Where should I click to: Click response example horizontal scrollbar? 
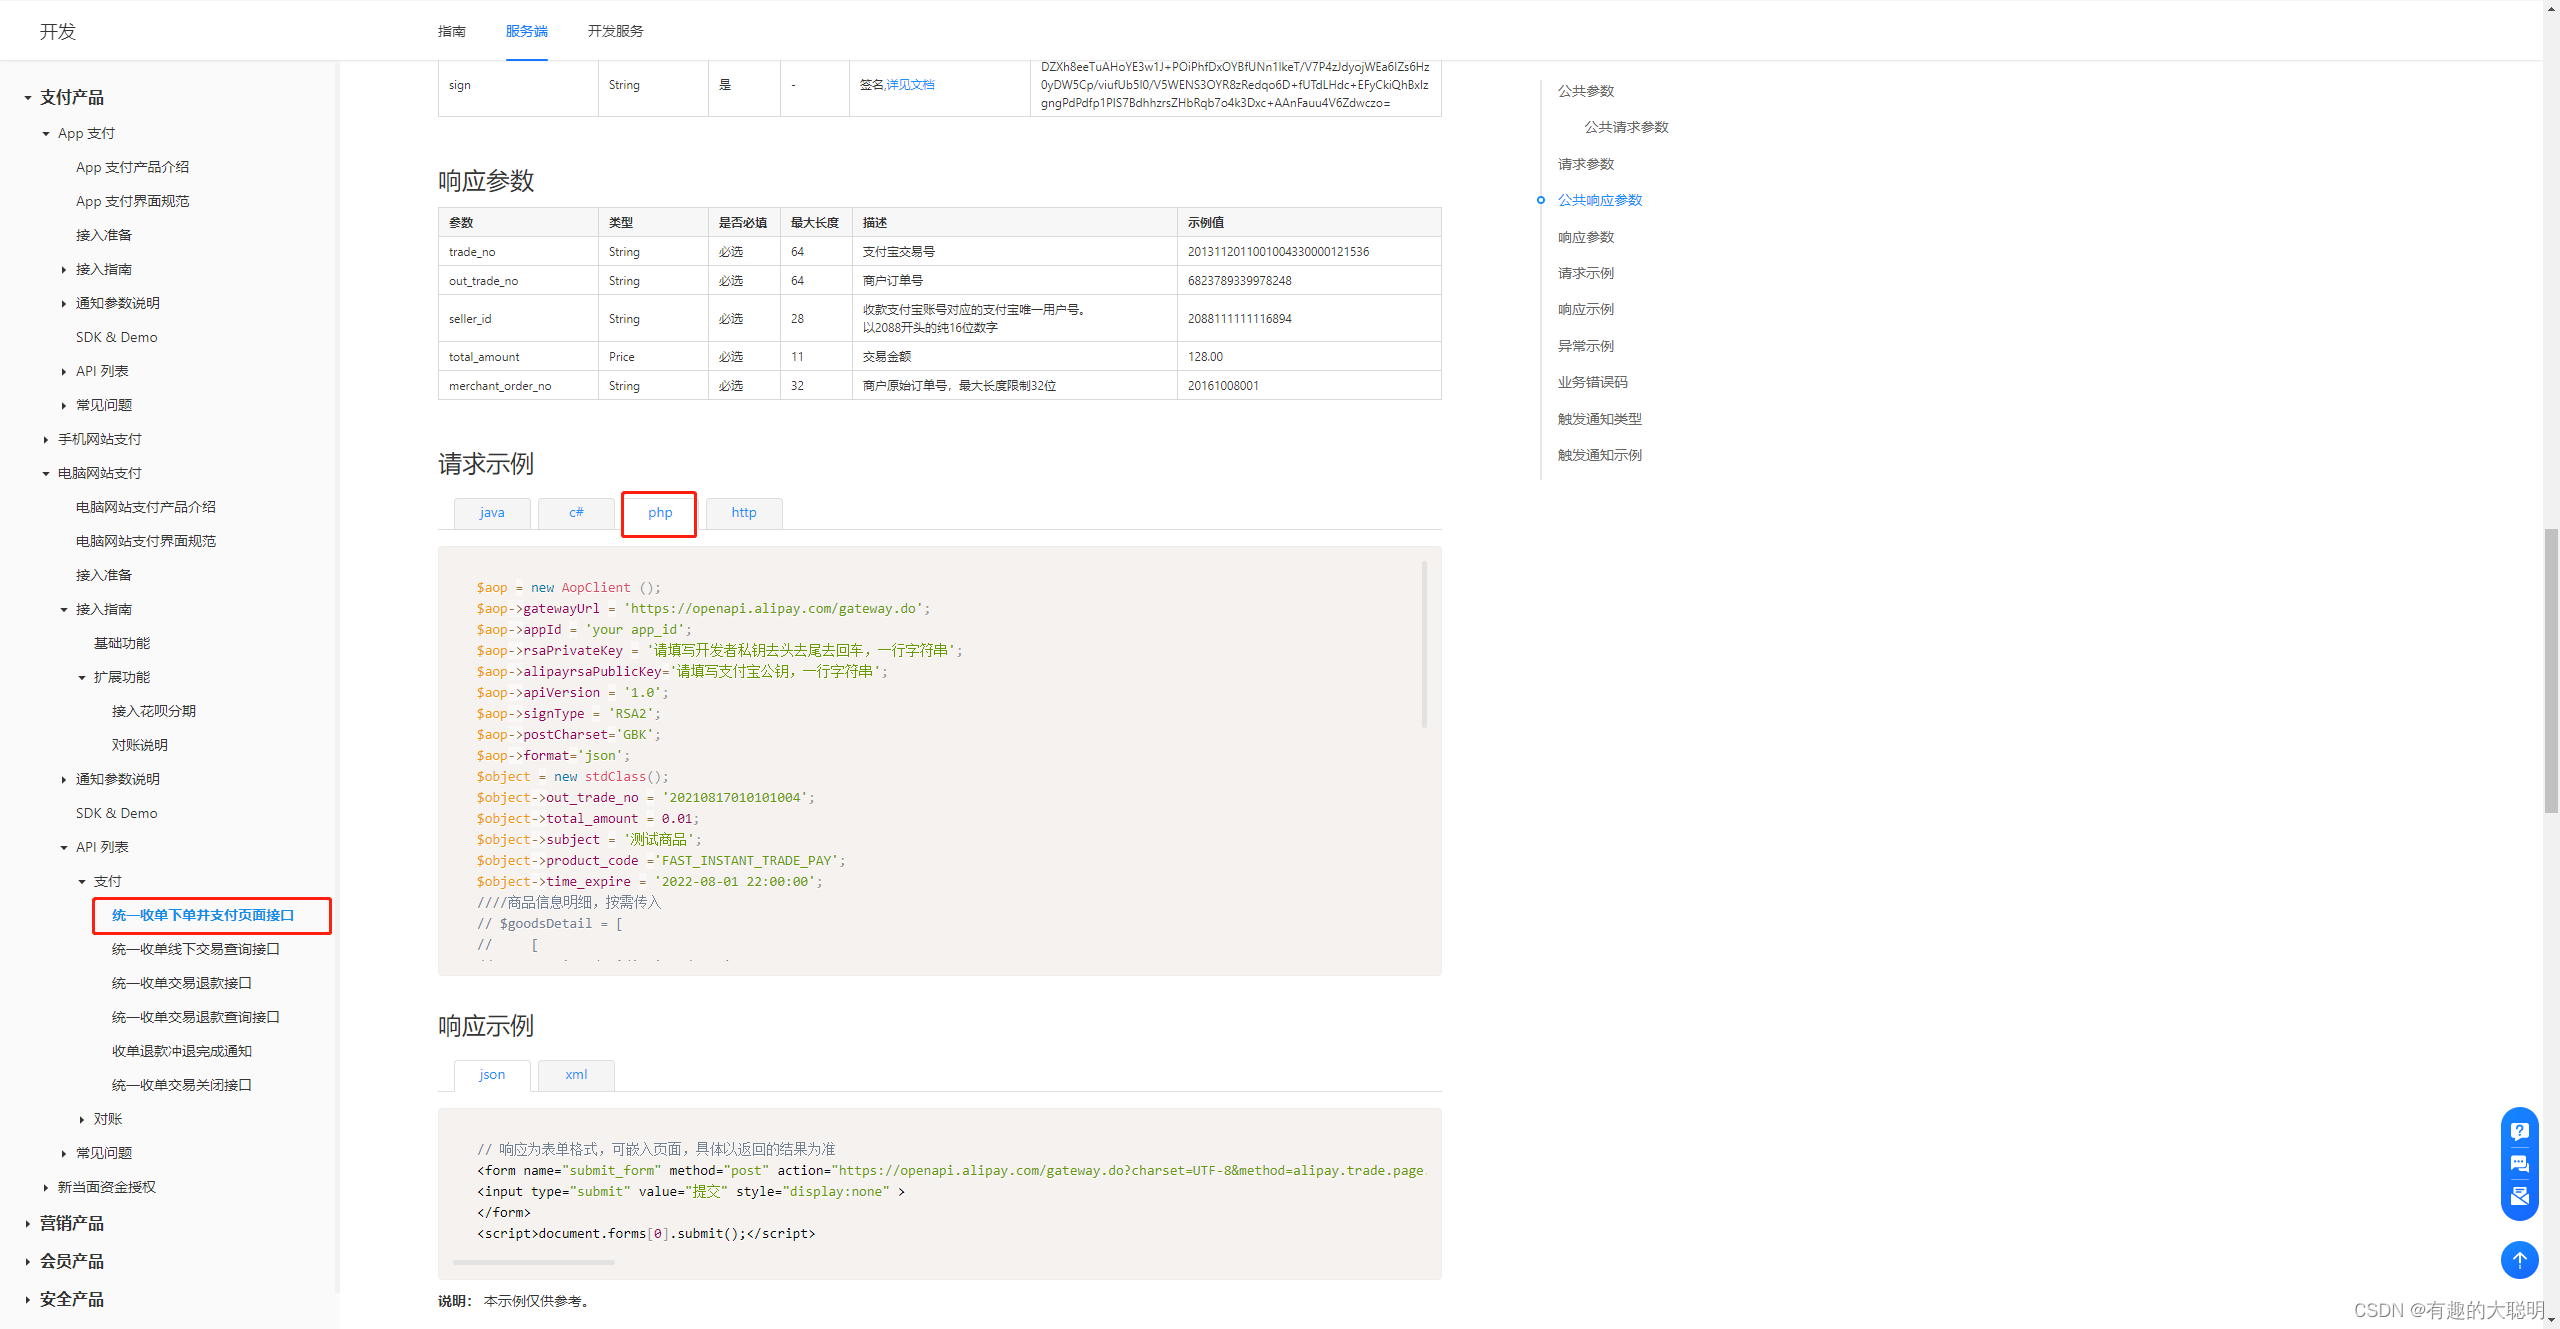pos(534,1262)
